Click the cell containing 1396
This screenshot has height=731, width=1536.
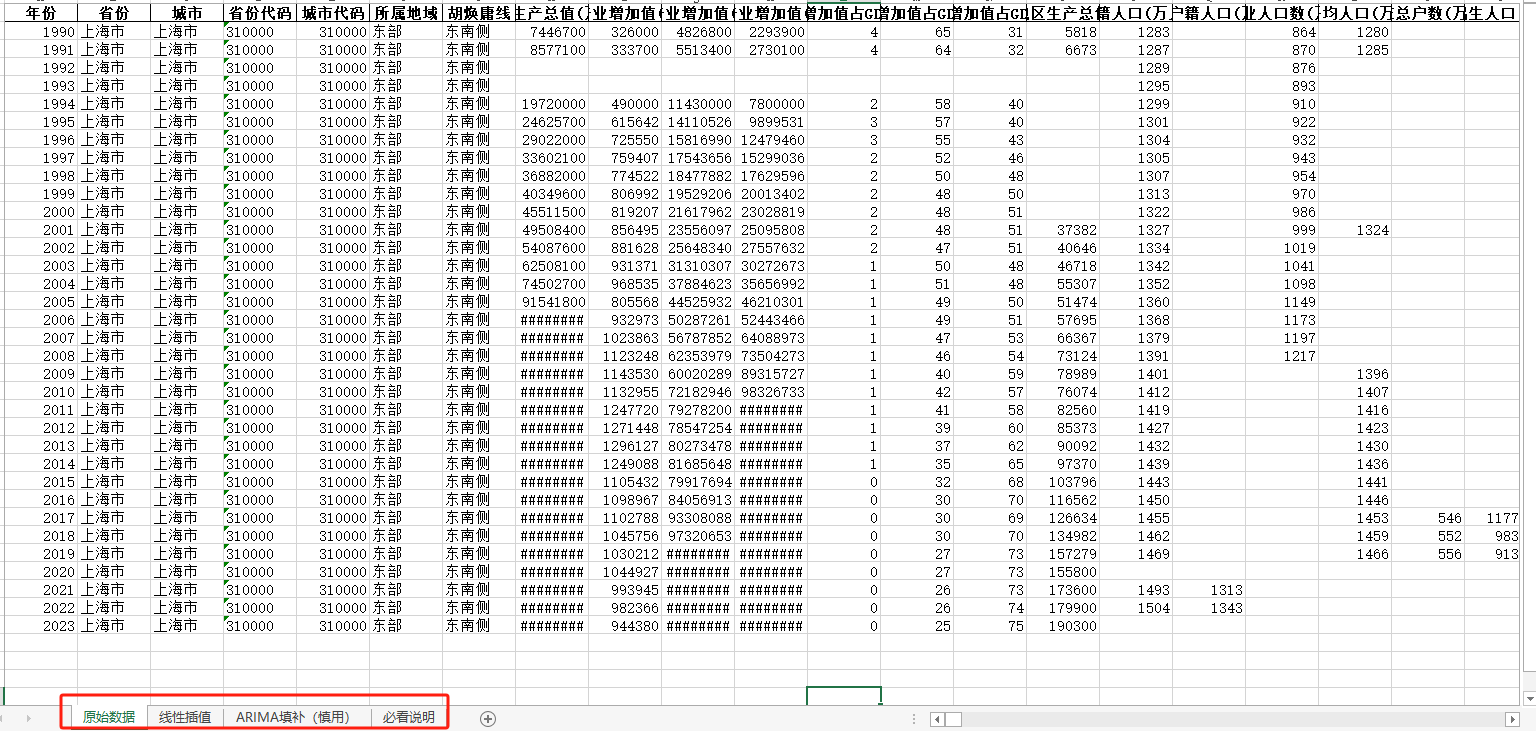[x=1355, y=374]
